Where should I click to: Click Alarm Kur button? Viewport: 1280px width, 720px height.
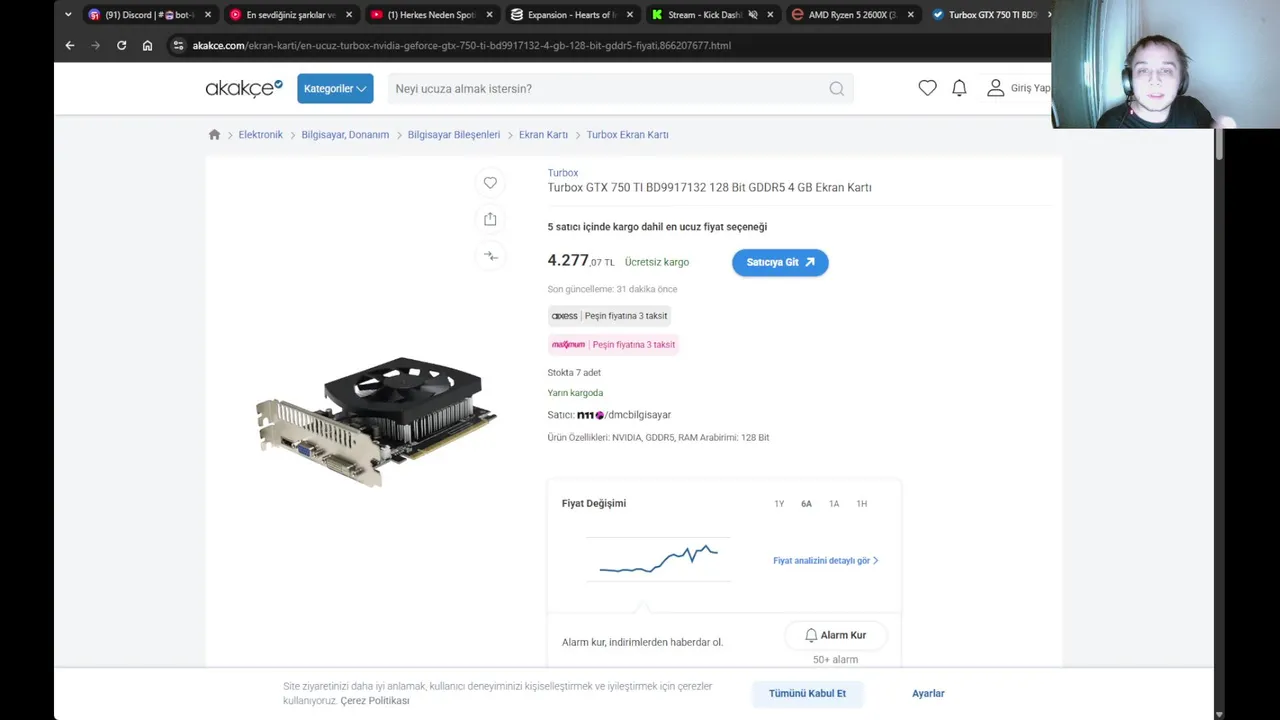(835, 635)
